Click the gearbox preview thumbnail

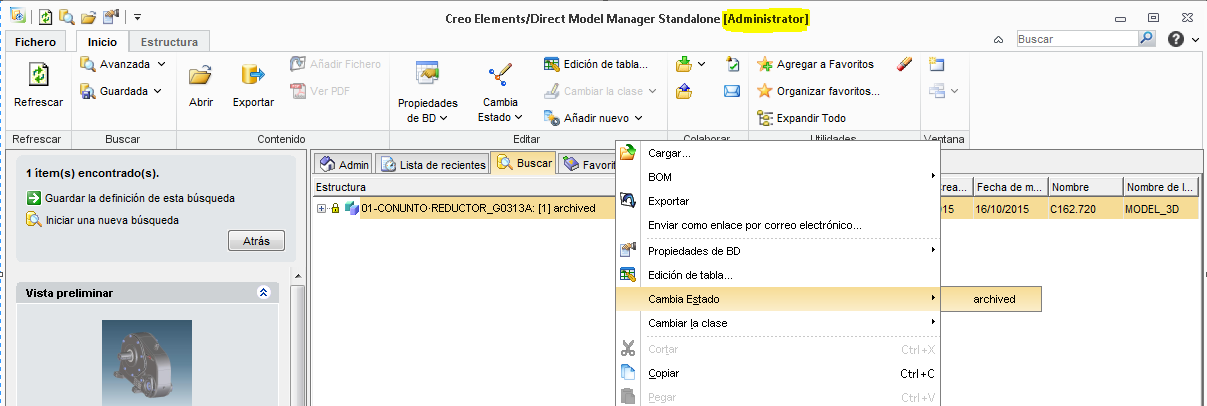[x=146, y=361]
